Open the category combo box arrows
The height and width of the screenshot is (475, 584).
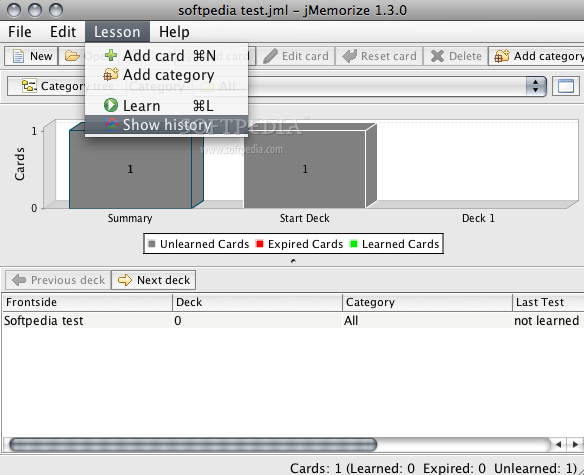pos(536,86)
